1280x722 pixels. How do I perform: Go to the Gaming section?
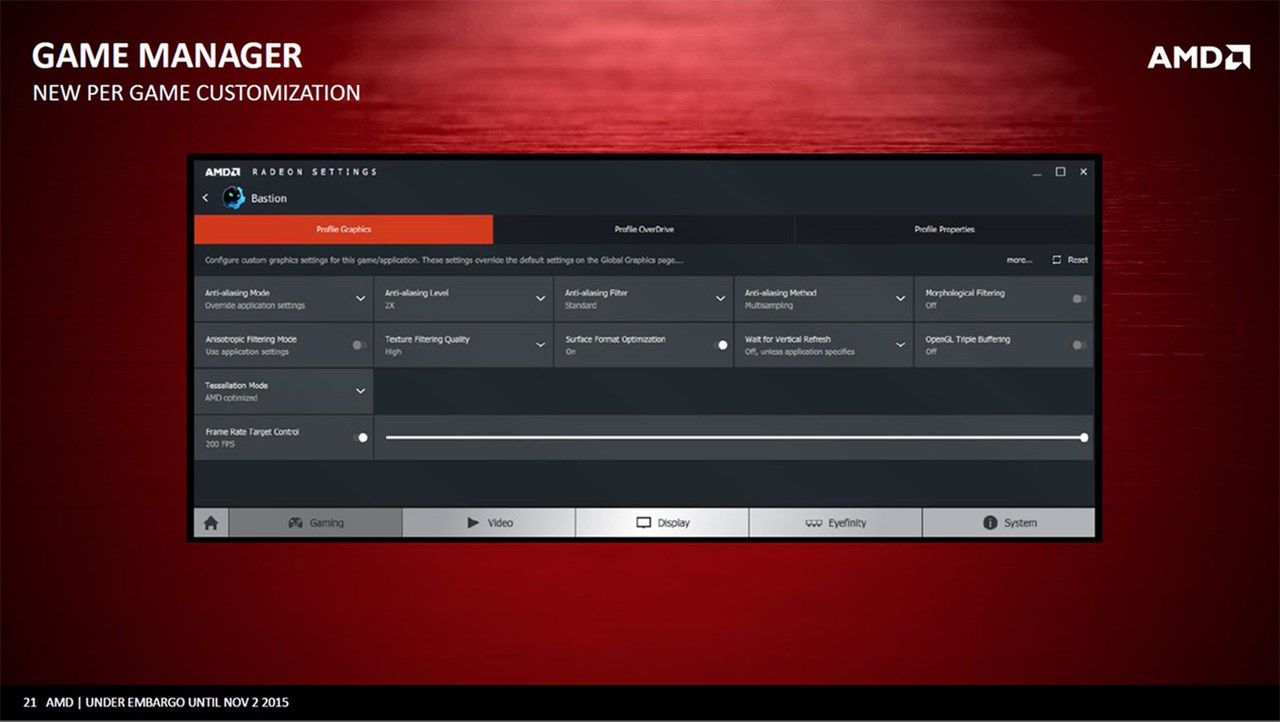point(315,522)
